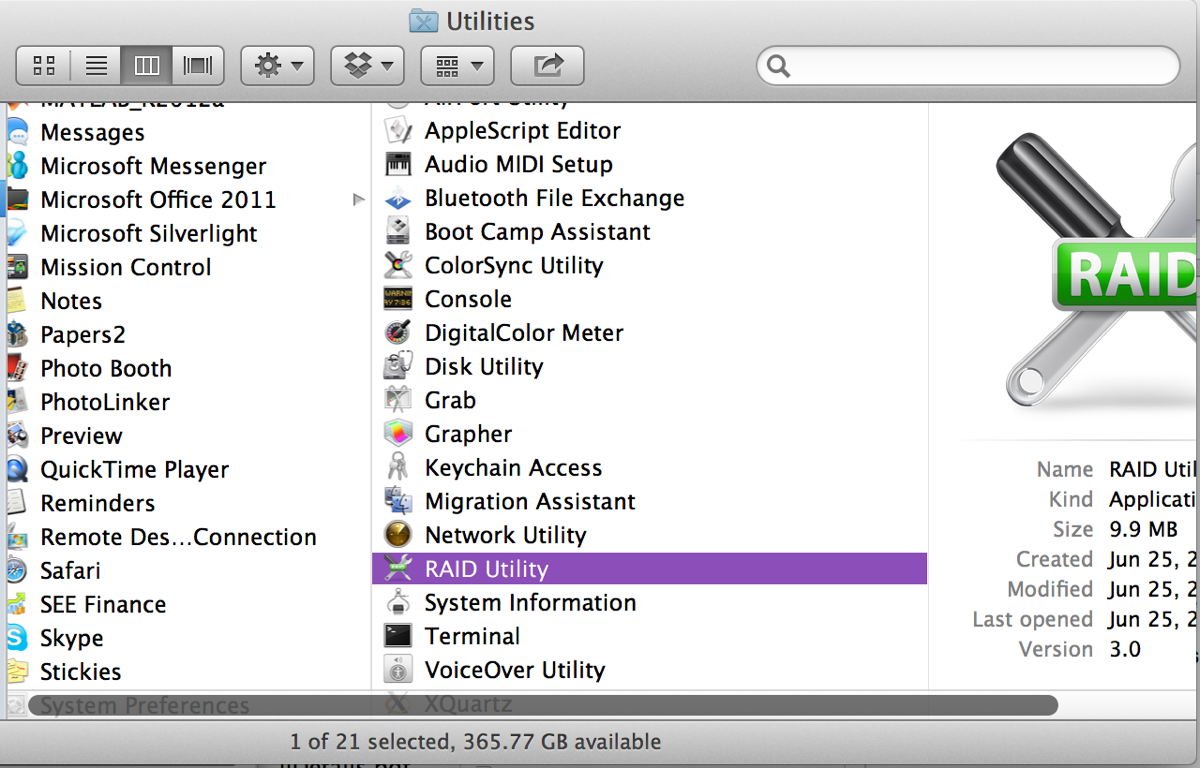The width and height of the screenshot is (1200, 768).
Task: Click the Skype icon
Action: coord(17,638)
